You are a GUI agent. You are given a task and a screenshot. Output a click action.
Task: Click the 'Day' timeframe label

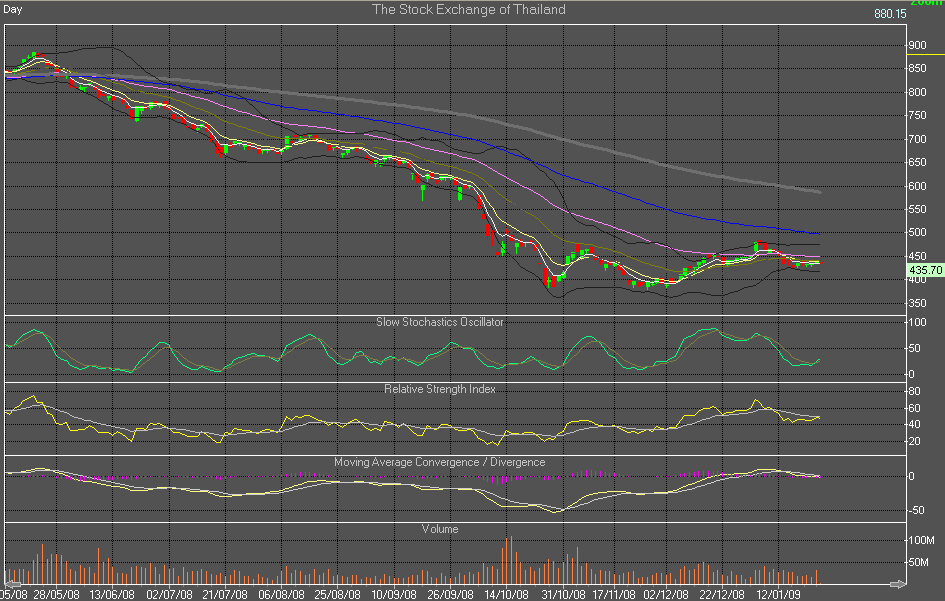coord(13,9)
